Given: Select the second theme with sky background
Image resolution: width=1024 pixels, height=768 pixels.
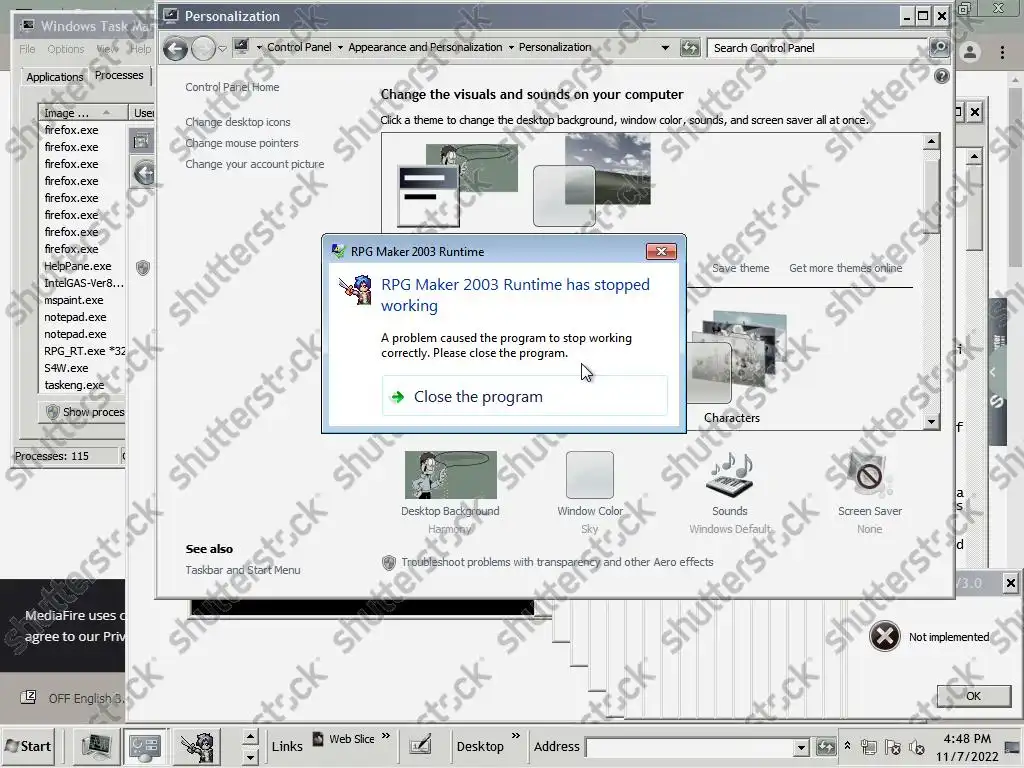Looking at the screenshot, I should (x=592, y=180).
